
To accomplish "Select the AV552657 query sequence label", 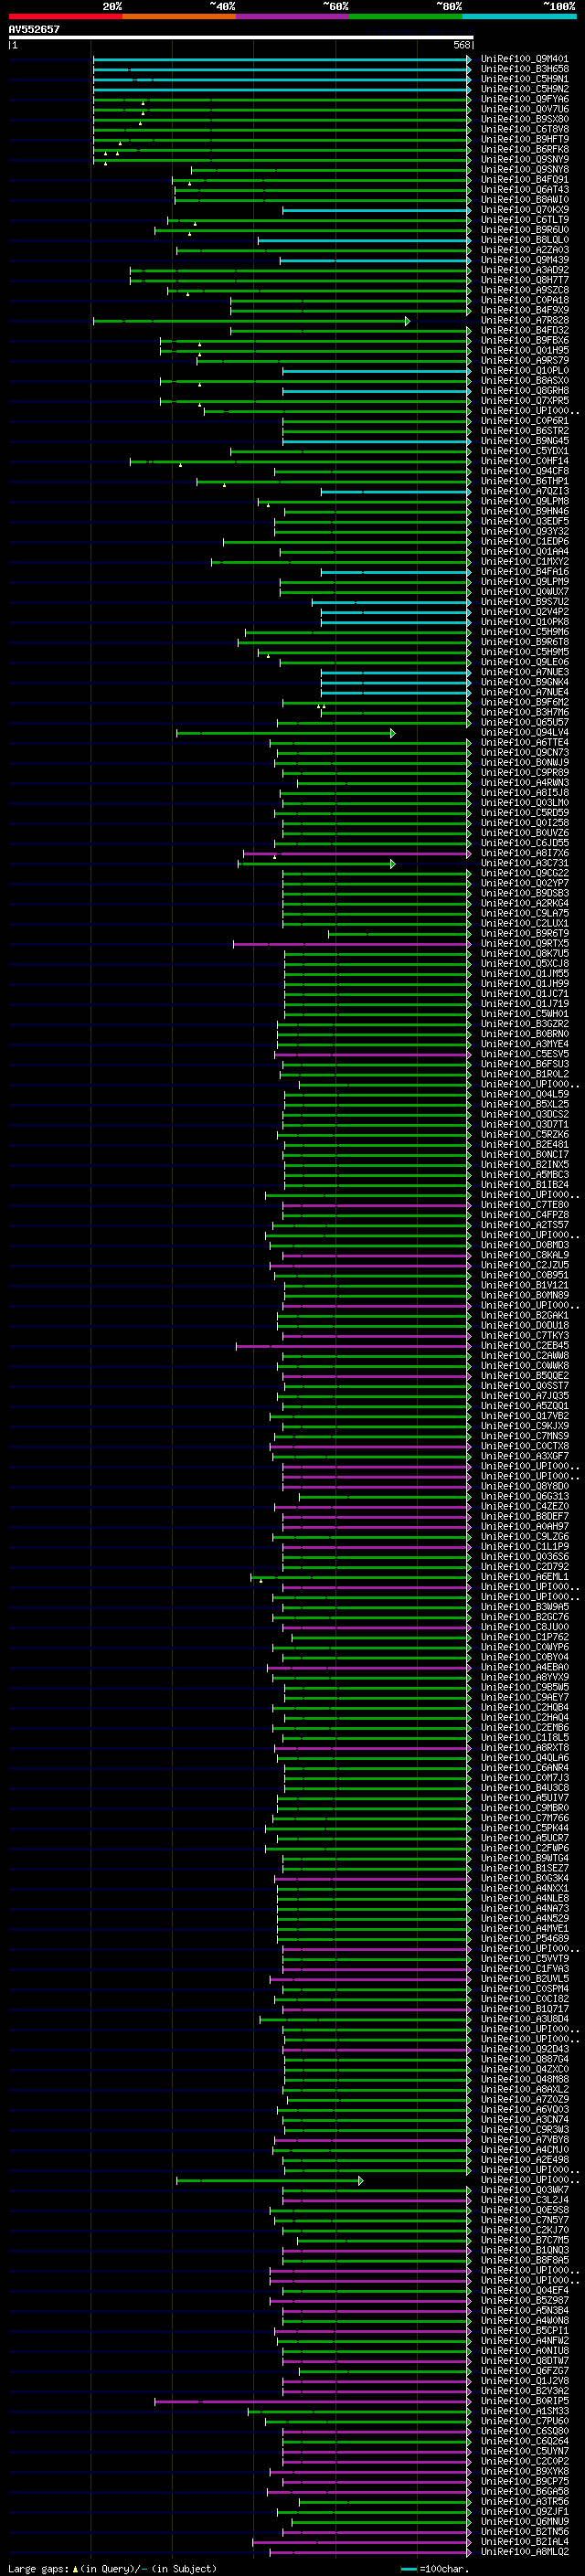I will (34, 30).
